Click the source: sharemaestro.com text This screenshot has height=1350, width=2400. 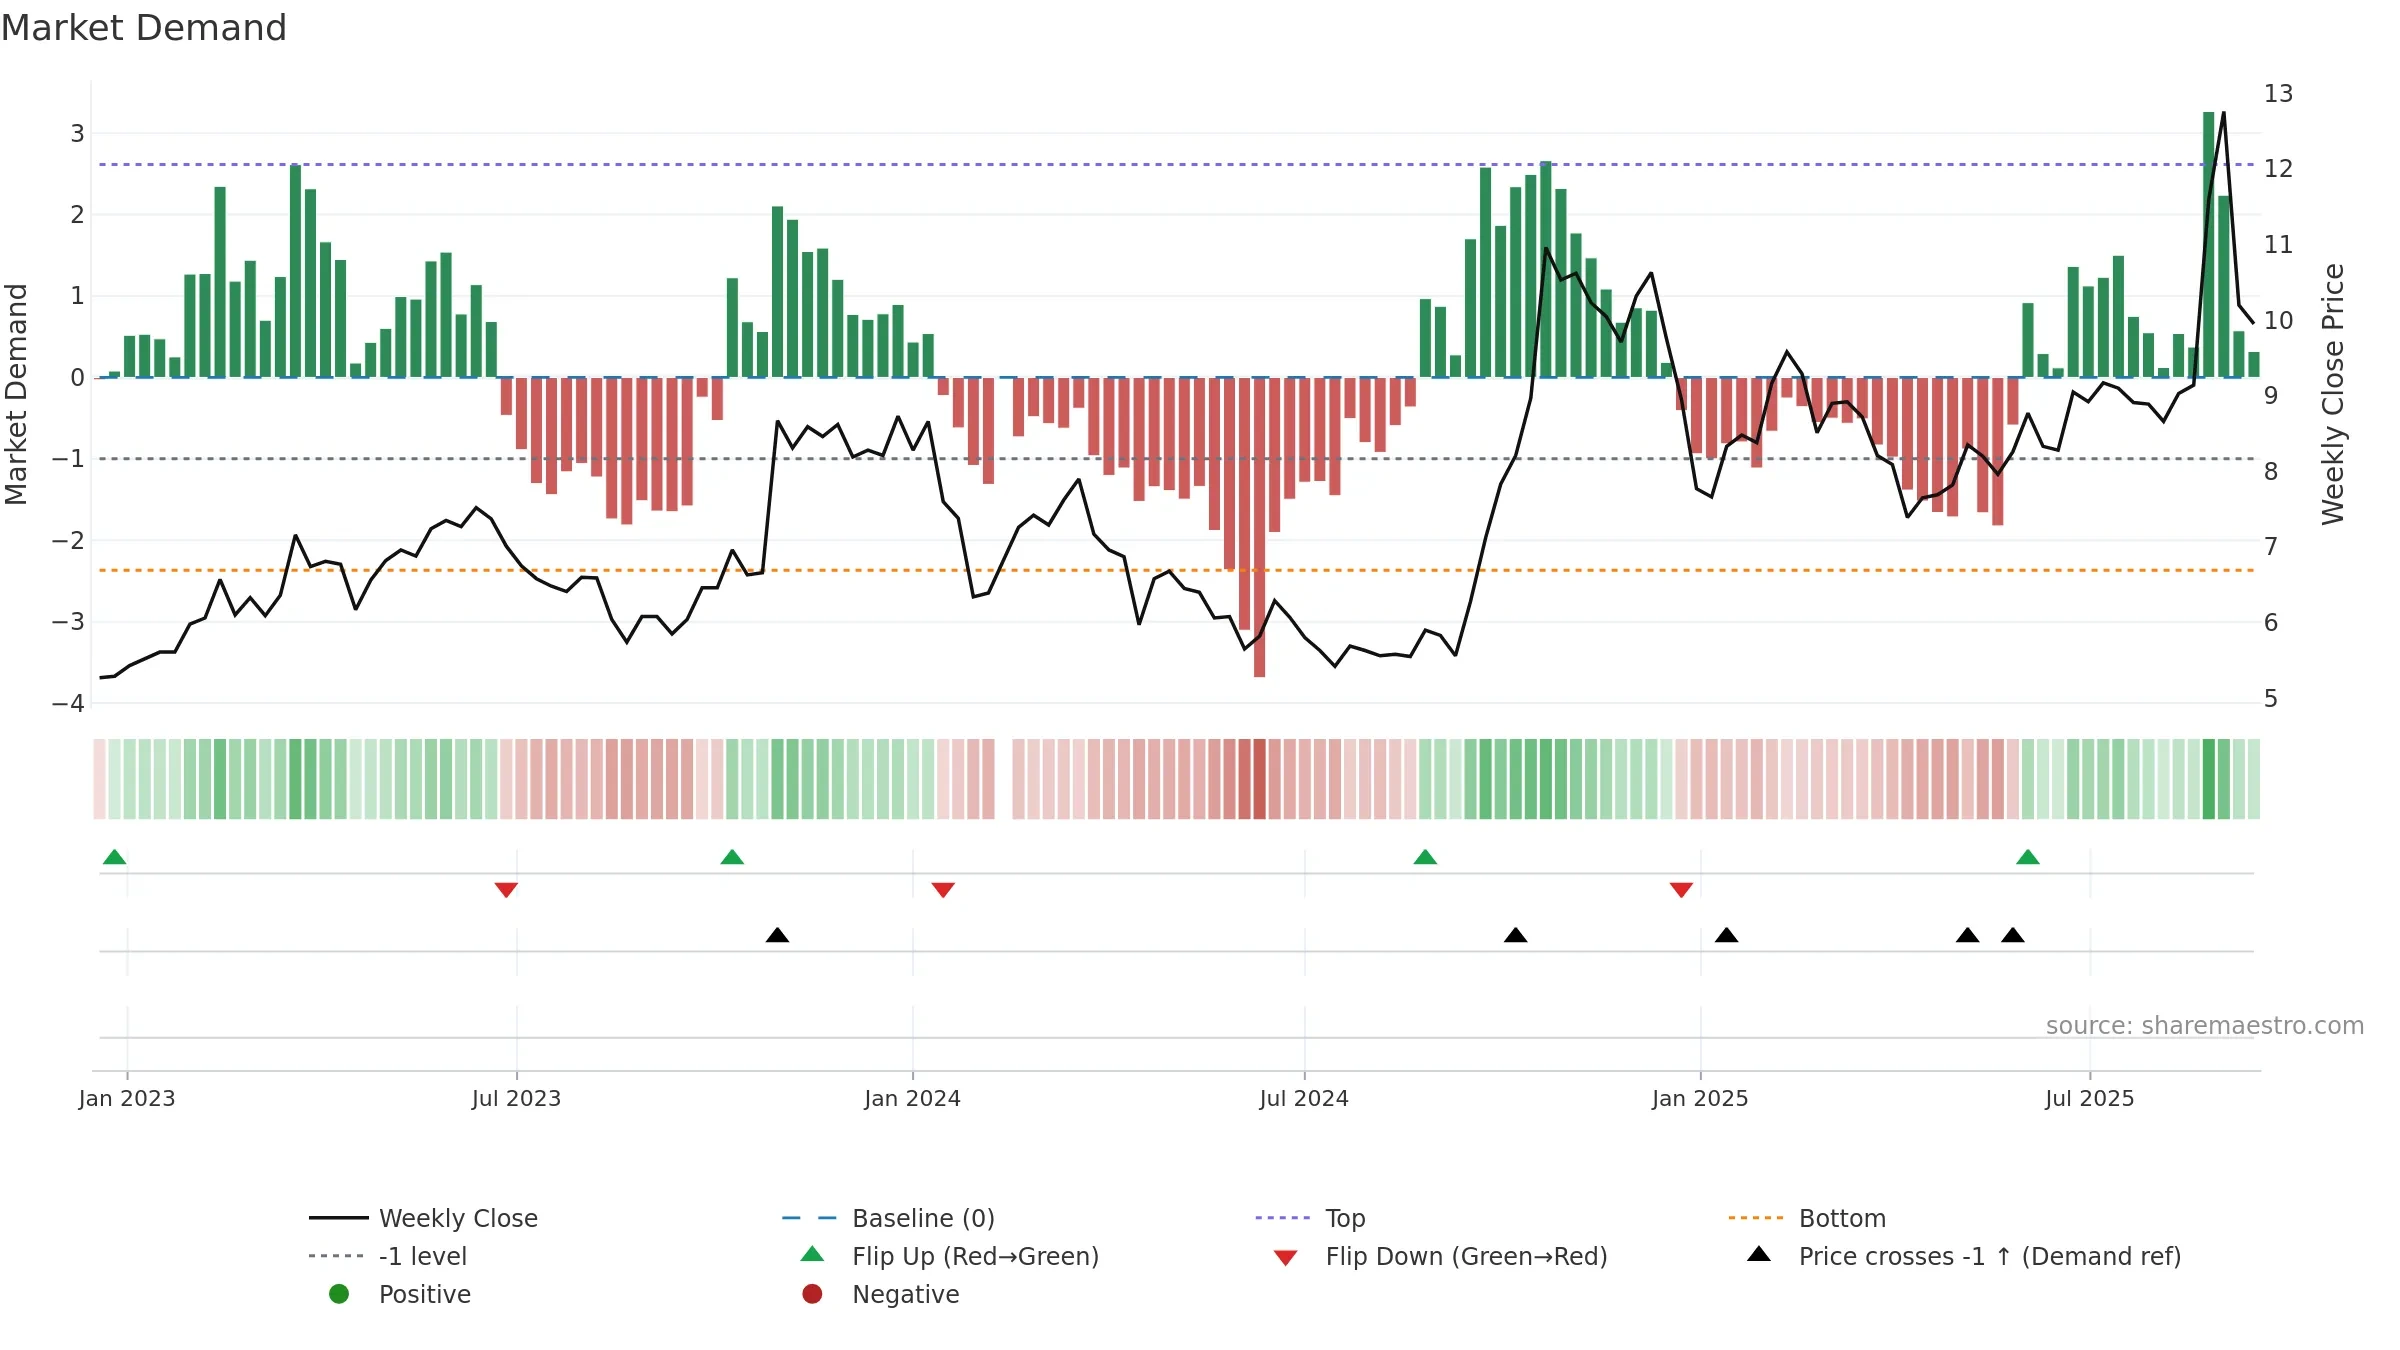(2205, 1026)
